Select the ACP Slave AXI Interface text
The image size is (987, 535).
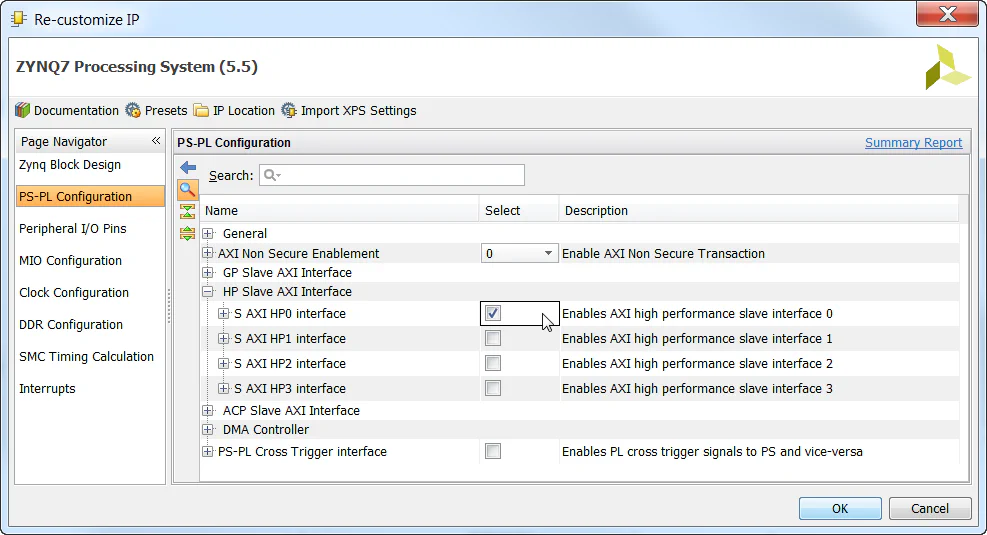[x=291, y=410]
